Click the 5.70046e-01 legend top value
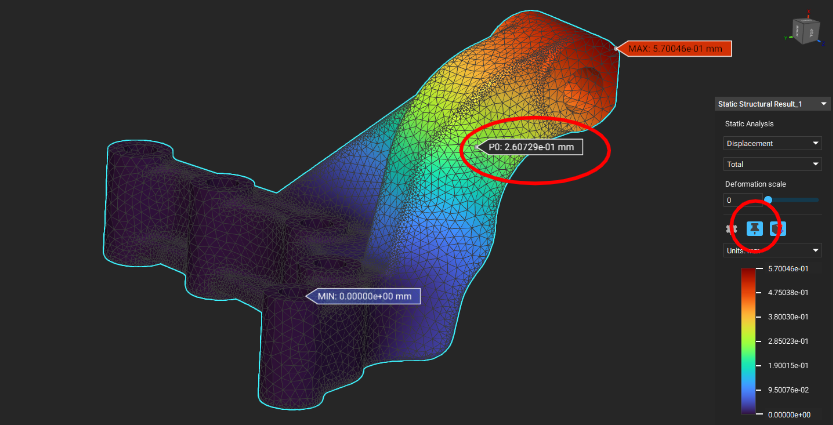The height and width of the screenshot is (425, 833). [x=788, y=269]
